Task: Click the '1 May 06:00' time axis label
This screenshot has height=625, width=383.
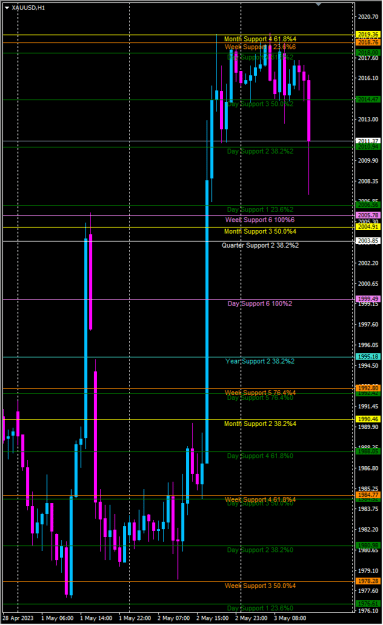Action: [x=57, y=618]
